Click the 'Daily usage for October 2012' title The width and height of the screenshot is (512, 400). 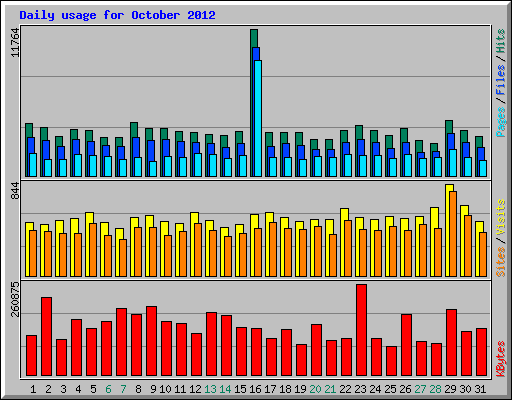tap(117, 15)
